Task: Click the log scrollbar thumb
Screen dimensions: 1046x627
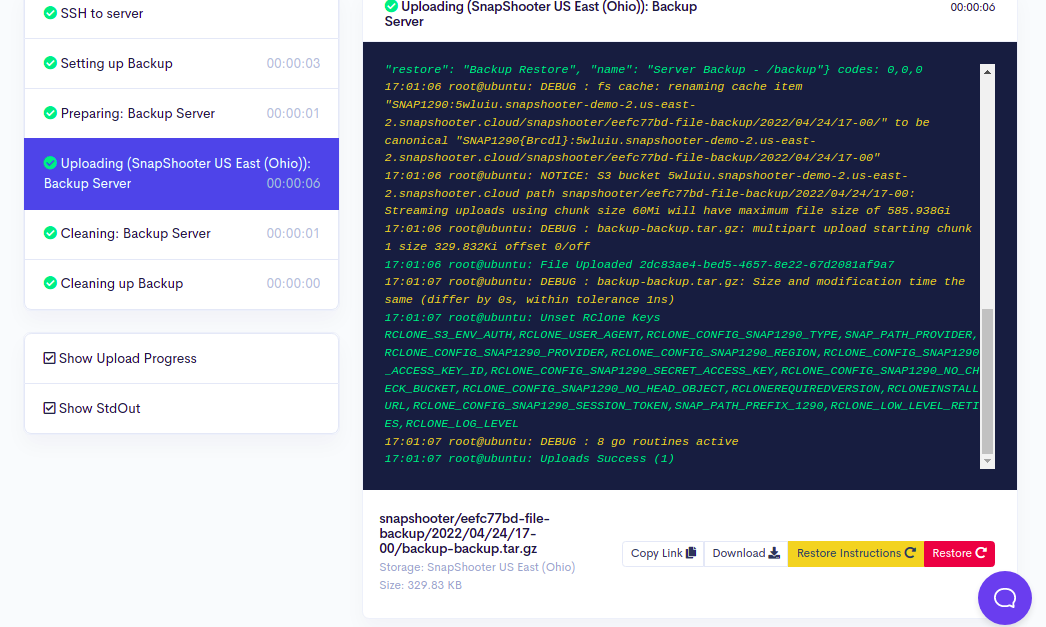Action: pos(987,381)
